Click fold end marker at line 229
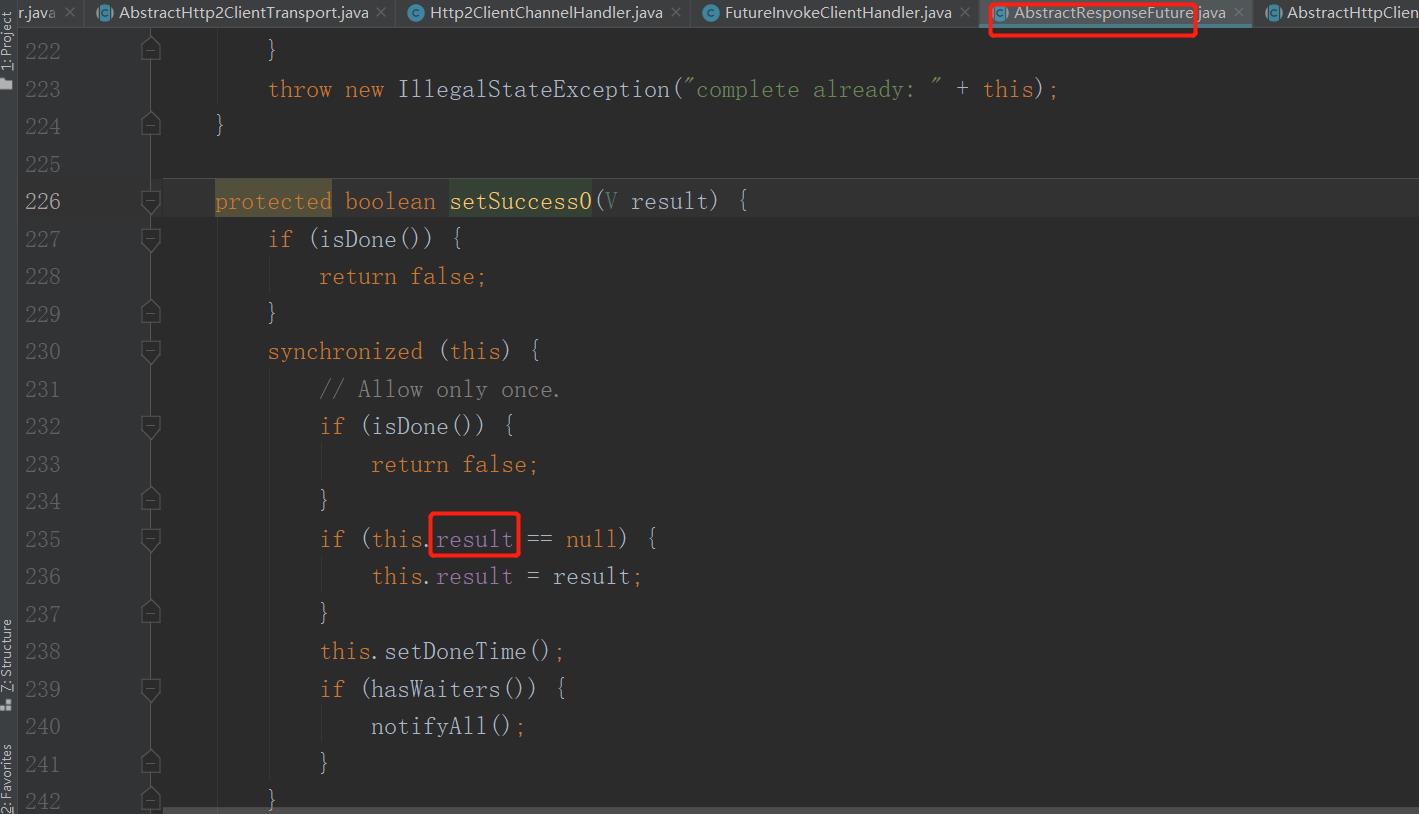This screenshot has height=814, width=1419. [151, 314]
